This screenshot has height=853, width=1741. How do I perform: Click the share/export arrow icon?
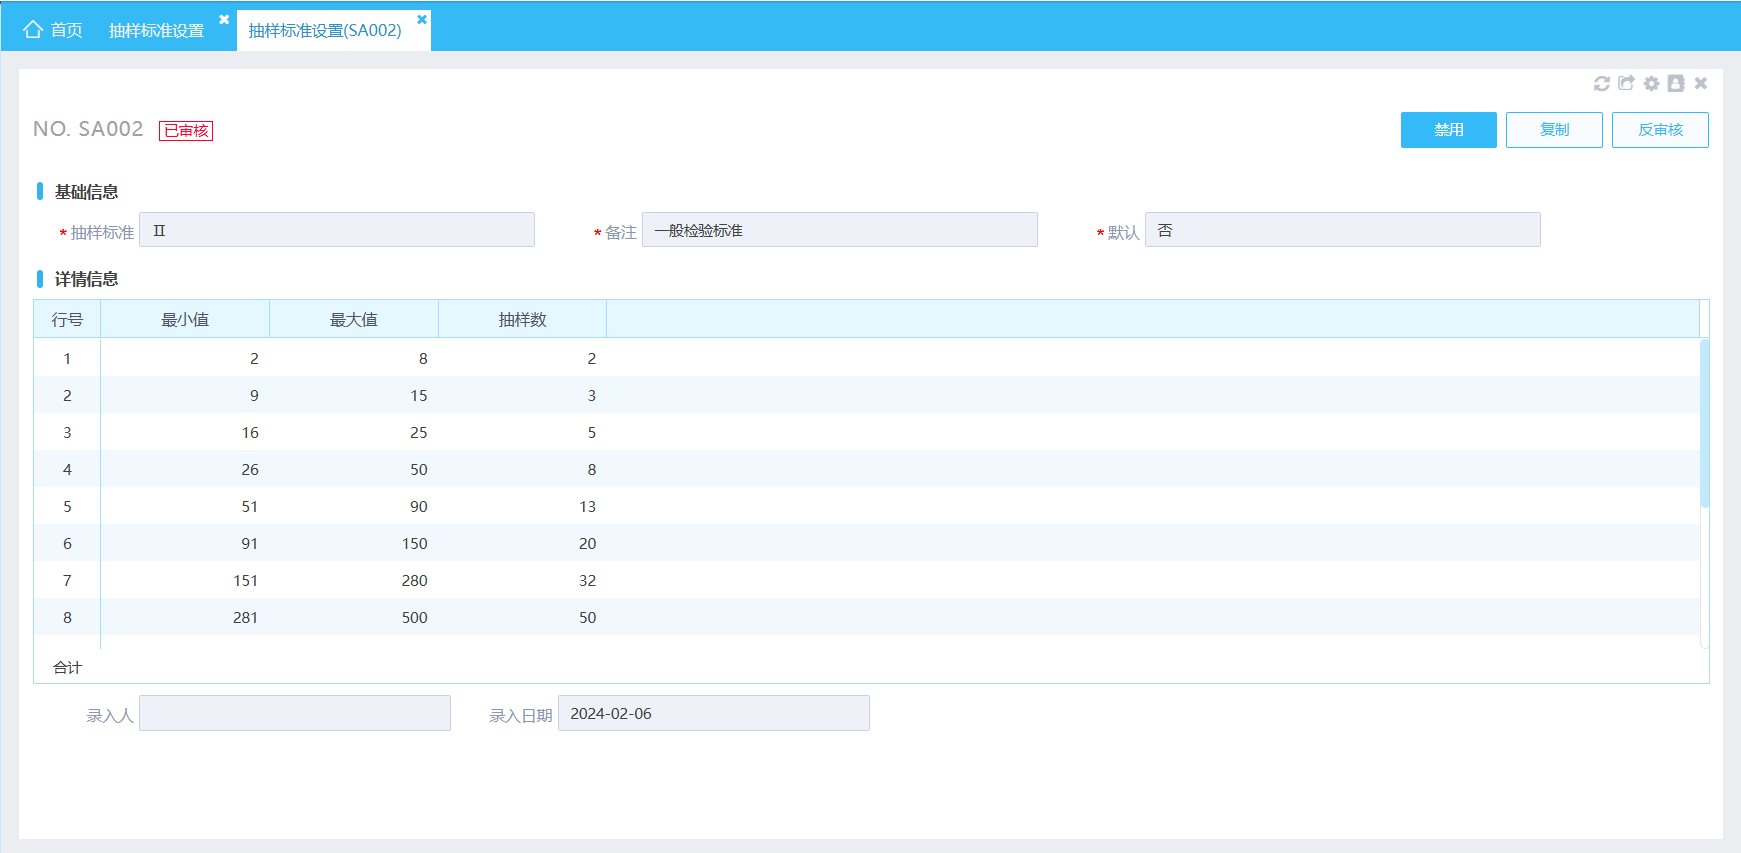pyautogui.click(x=1627, y=83)
